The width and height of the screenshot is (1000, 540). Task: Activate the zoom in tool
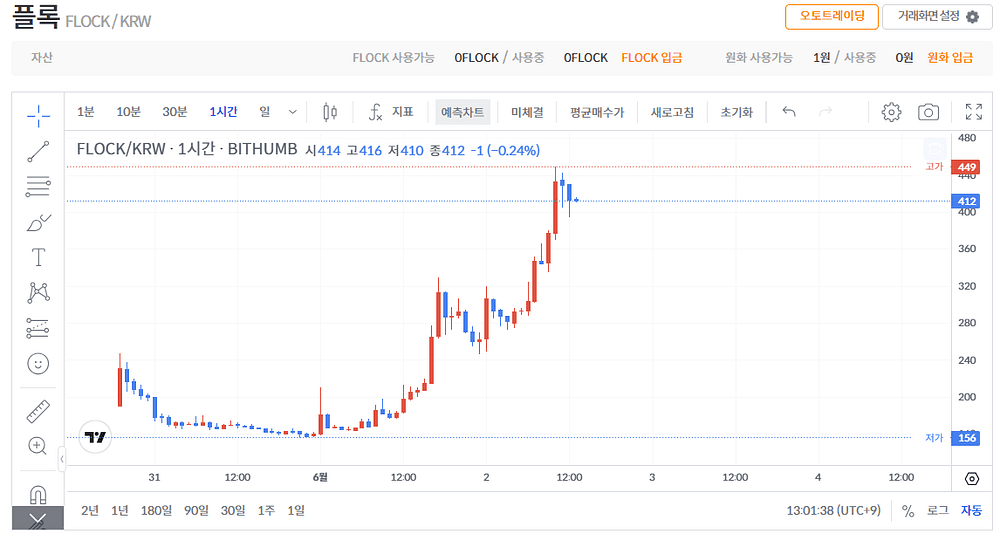point(38,446)
